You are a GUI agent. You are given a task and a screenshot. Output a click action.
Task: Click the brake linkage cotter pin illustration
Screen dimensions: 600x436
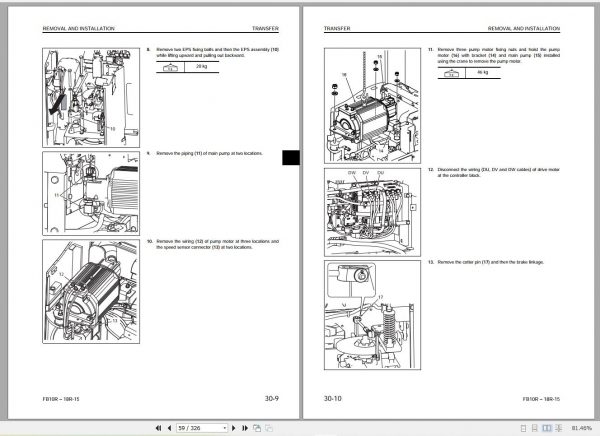click(x=372, y=315)
